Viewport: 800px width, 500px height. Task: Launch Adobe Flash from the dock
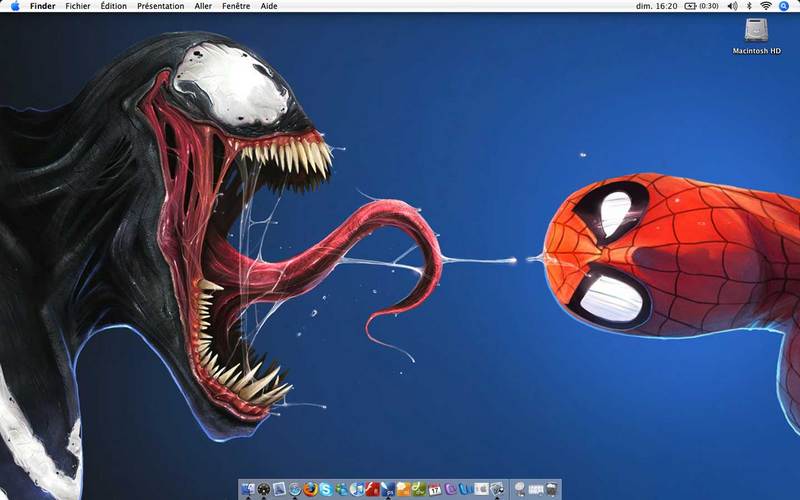372,489
